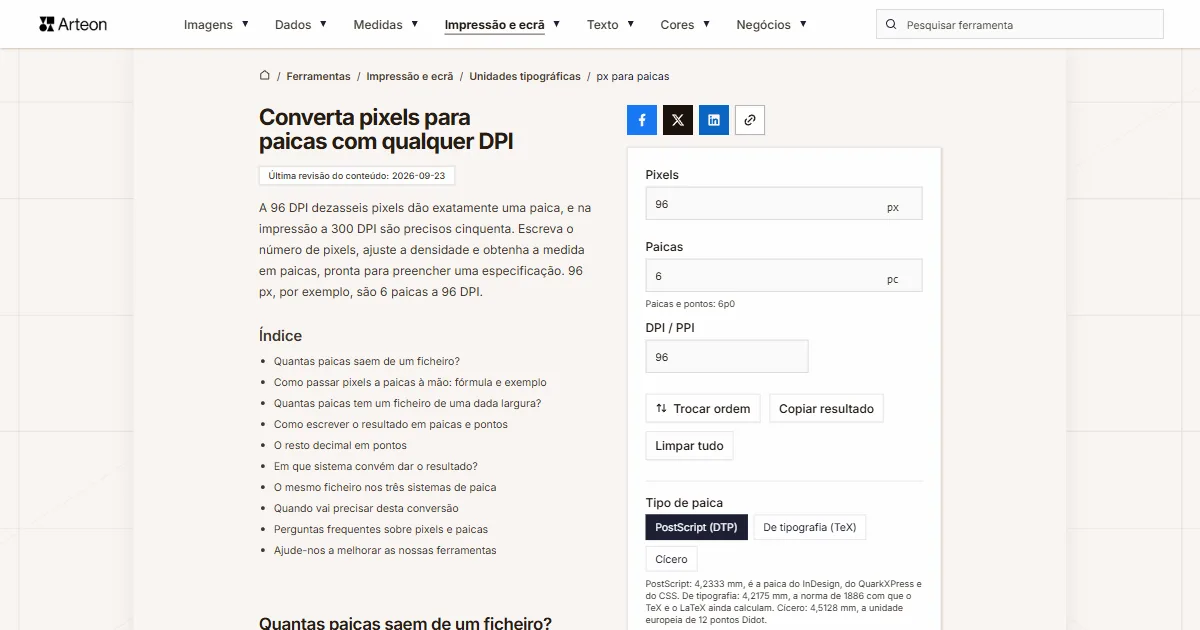The height and width of the screenshot is (630, 1200).
Task: Go to Perguntas frequentes sobre pixels e paicas
Action: pos(381,529)
